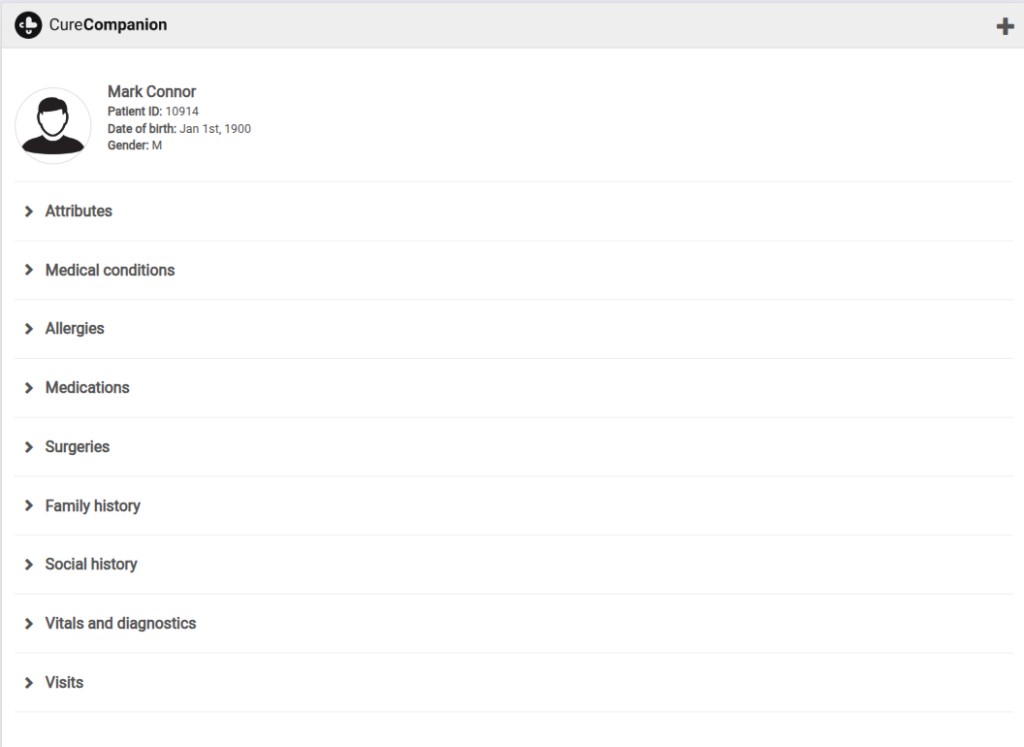Click the patient avatar picture
Screen dimensions: 1024x747
click(x=53, y=125)
